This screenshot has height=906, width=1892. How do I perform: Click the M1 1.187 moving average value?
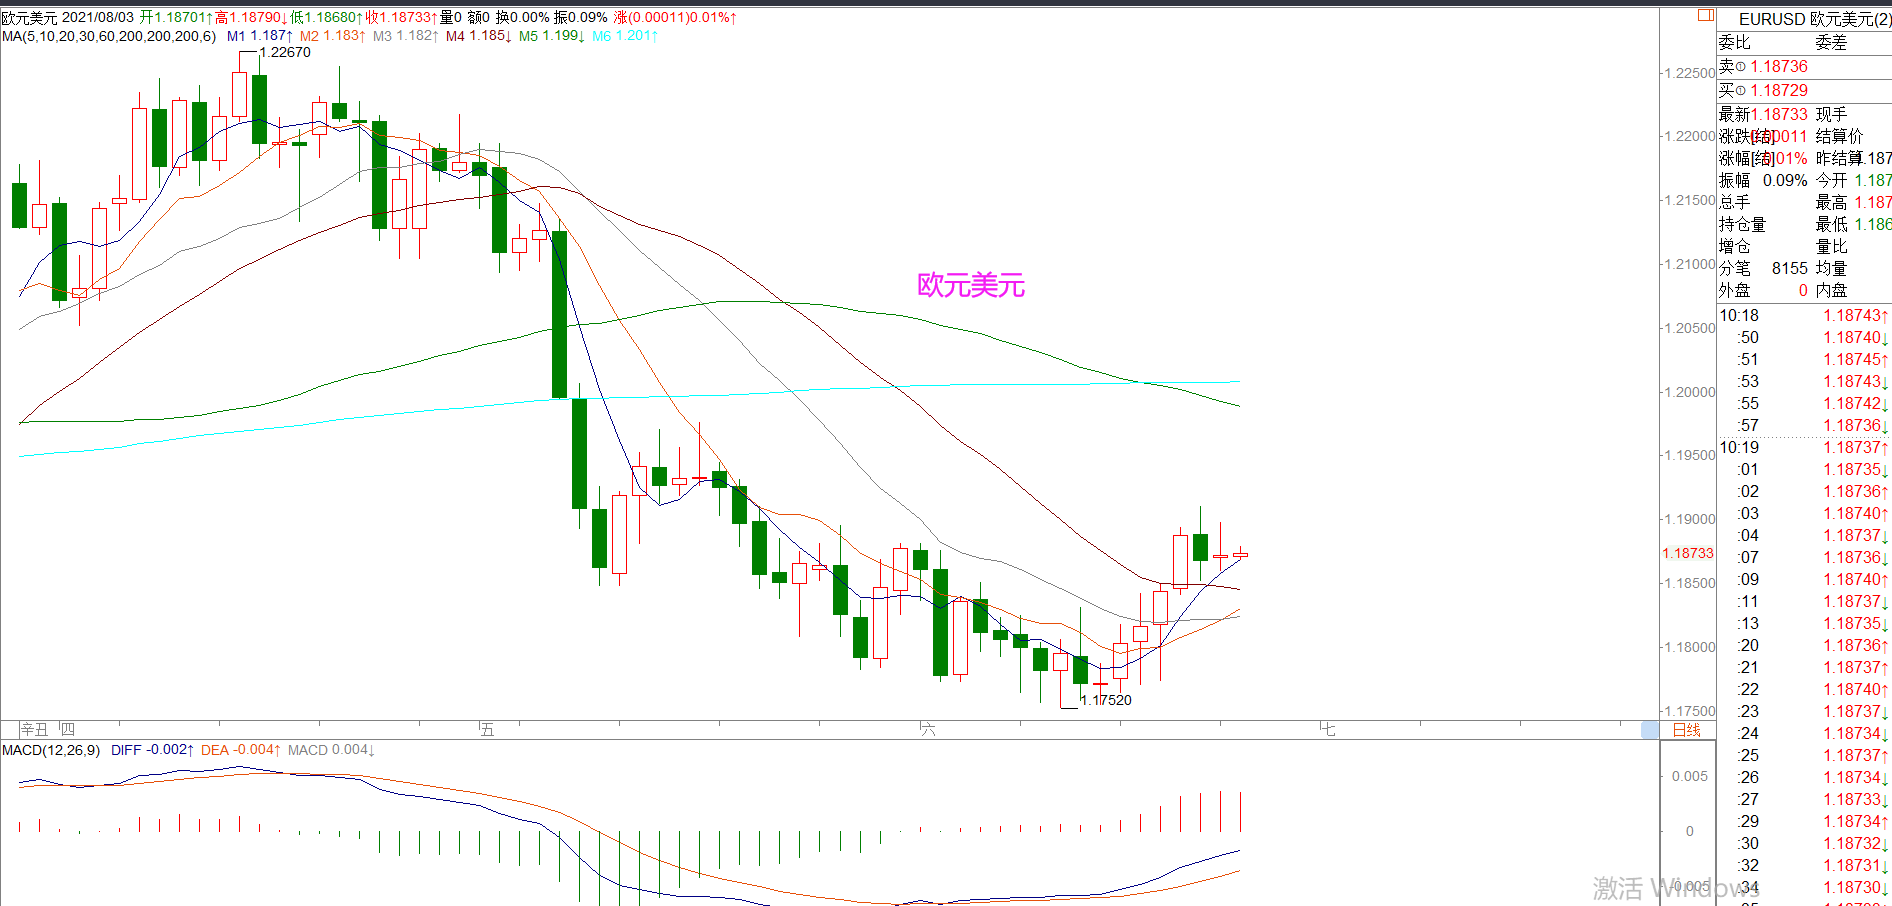pos(260,36)
